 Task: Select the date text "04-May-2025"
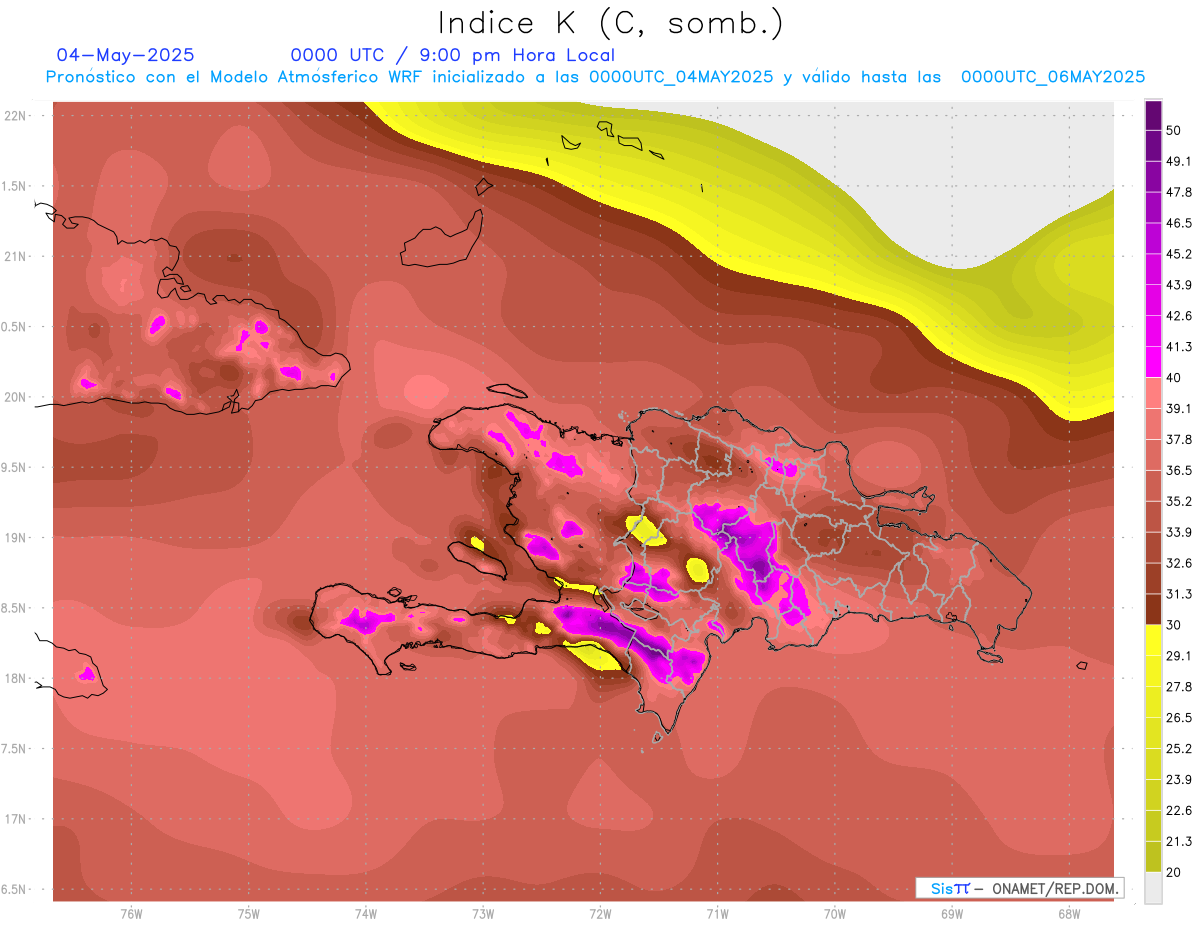(125, 55)
